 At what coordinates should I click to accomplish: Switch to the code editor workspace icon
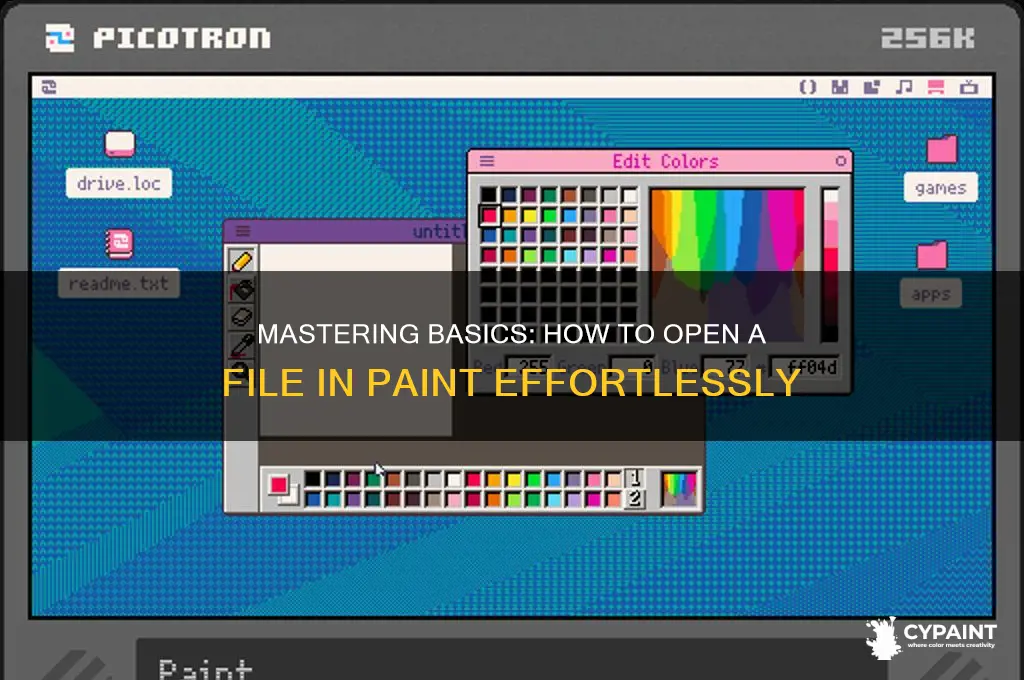click(x=808, y=87)
